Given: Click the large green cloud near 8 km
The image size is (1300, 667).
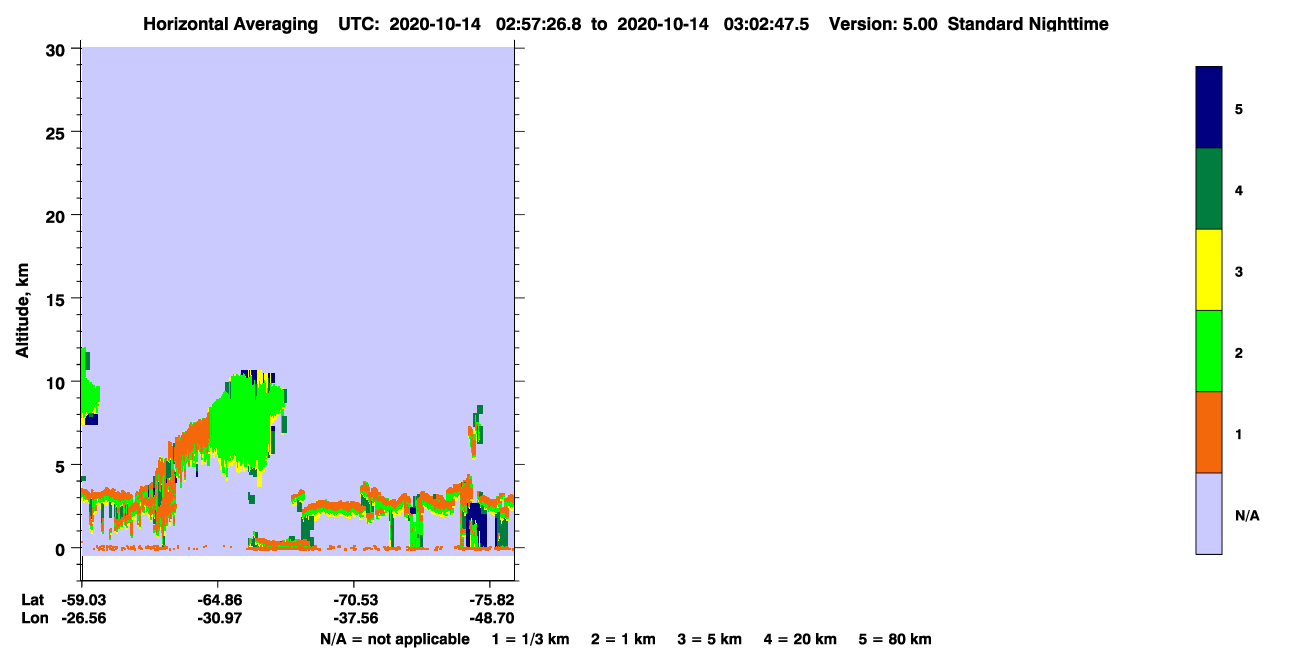Looking at the screenshot, I should pos(245,420).
